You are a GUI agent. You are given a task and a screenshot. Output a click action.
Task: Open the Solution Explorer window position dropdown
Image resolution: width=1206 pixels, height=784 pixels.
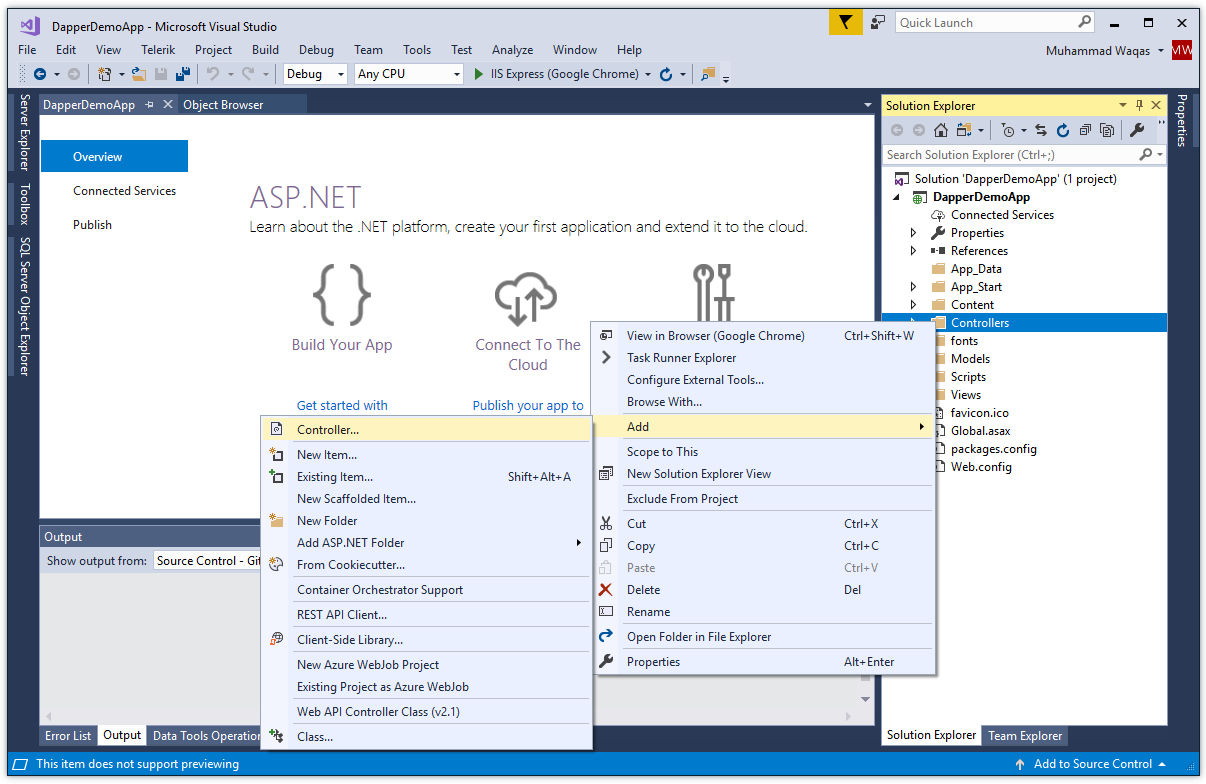(x=1123, y=105)
